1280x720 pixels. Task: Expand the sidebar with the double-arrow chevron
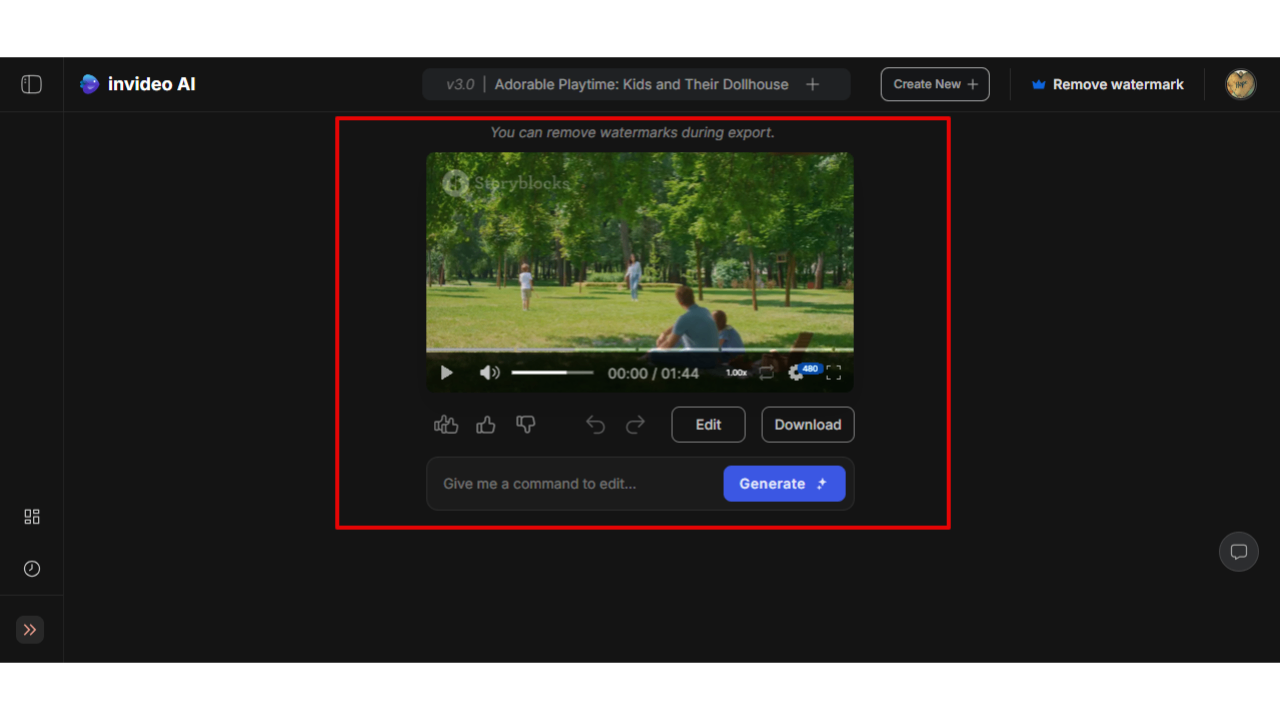[30, 629]
